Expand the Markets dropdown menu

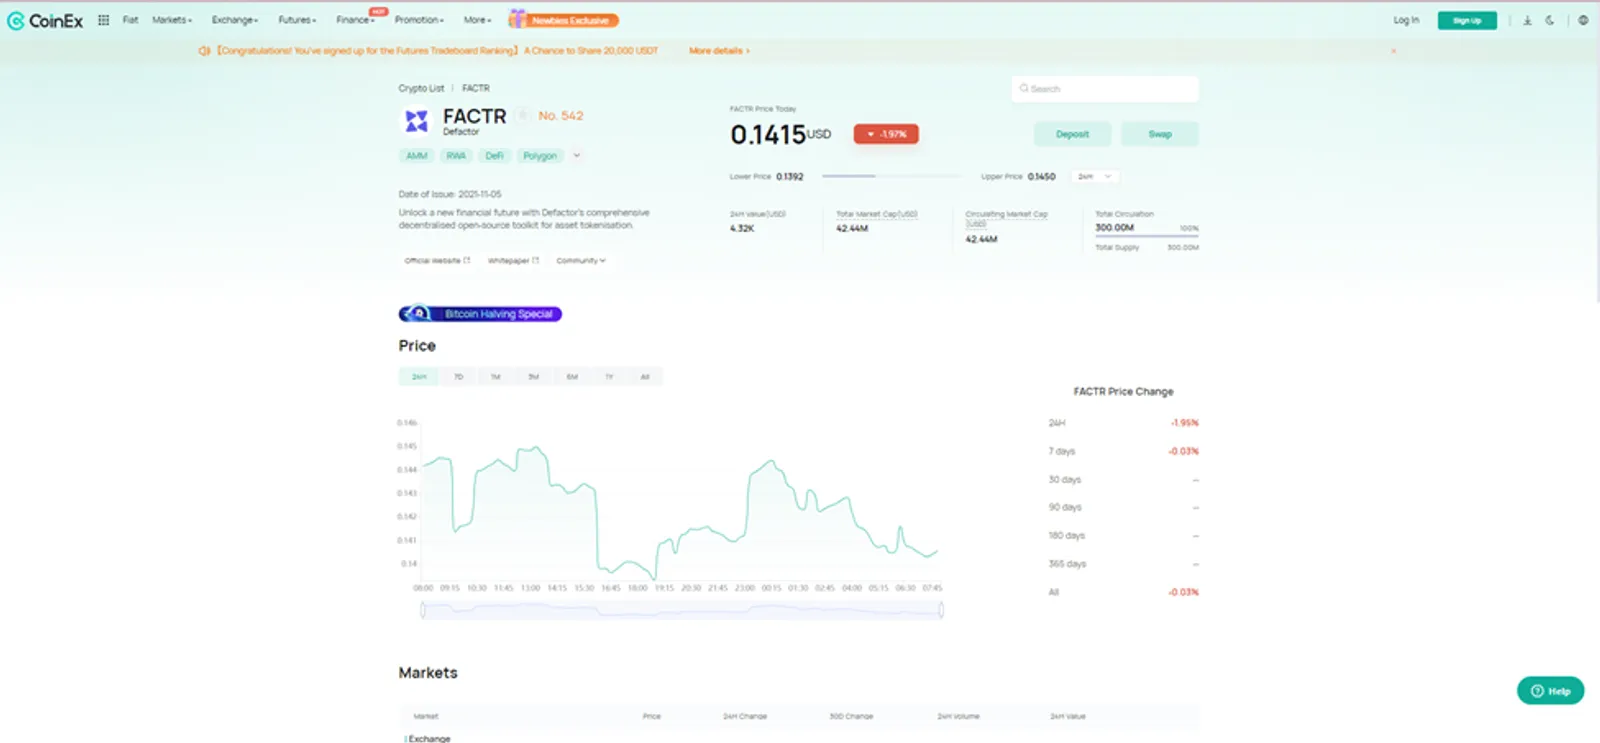pos(172,20)
